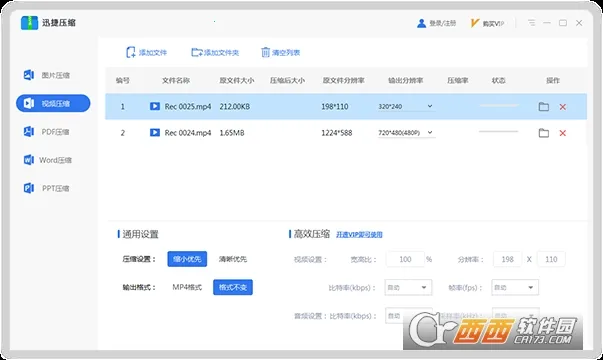The image size is (603, 360).
Task: Choose 格式不变 output format
Action: (x=233, y=287)
